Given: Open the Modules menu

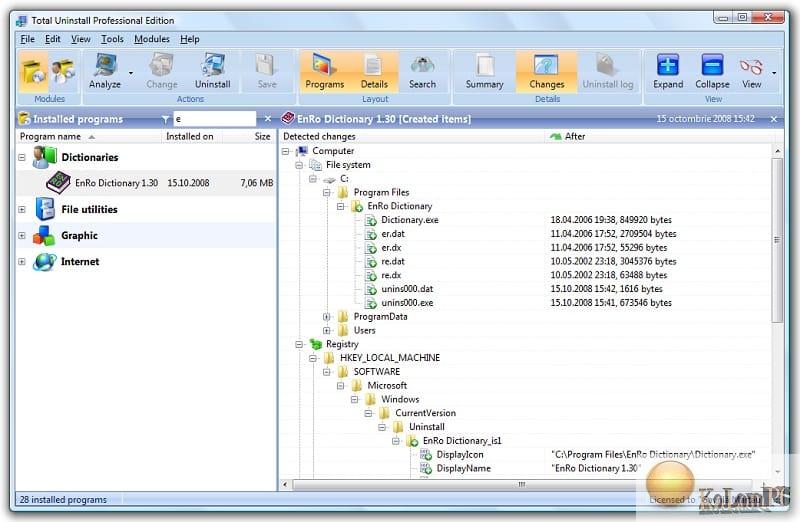Looking at the screenshot, I should (152, 39).
